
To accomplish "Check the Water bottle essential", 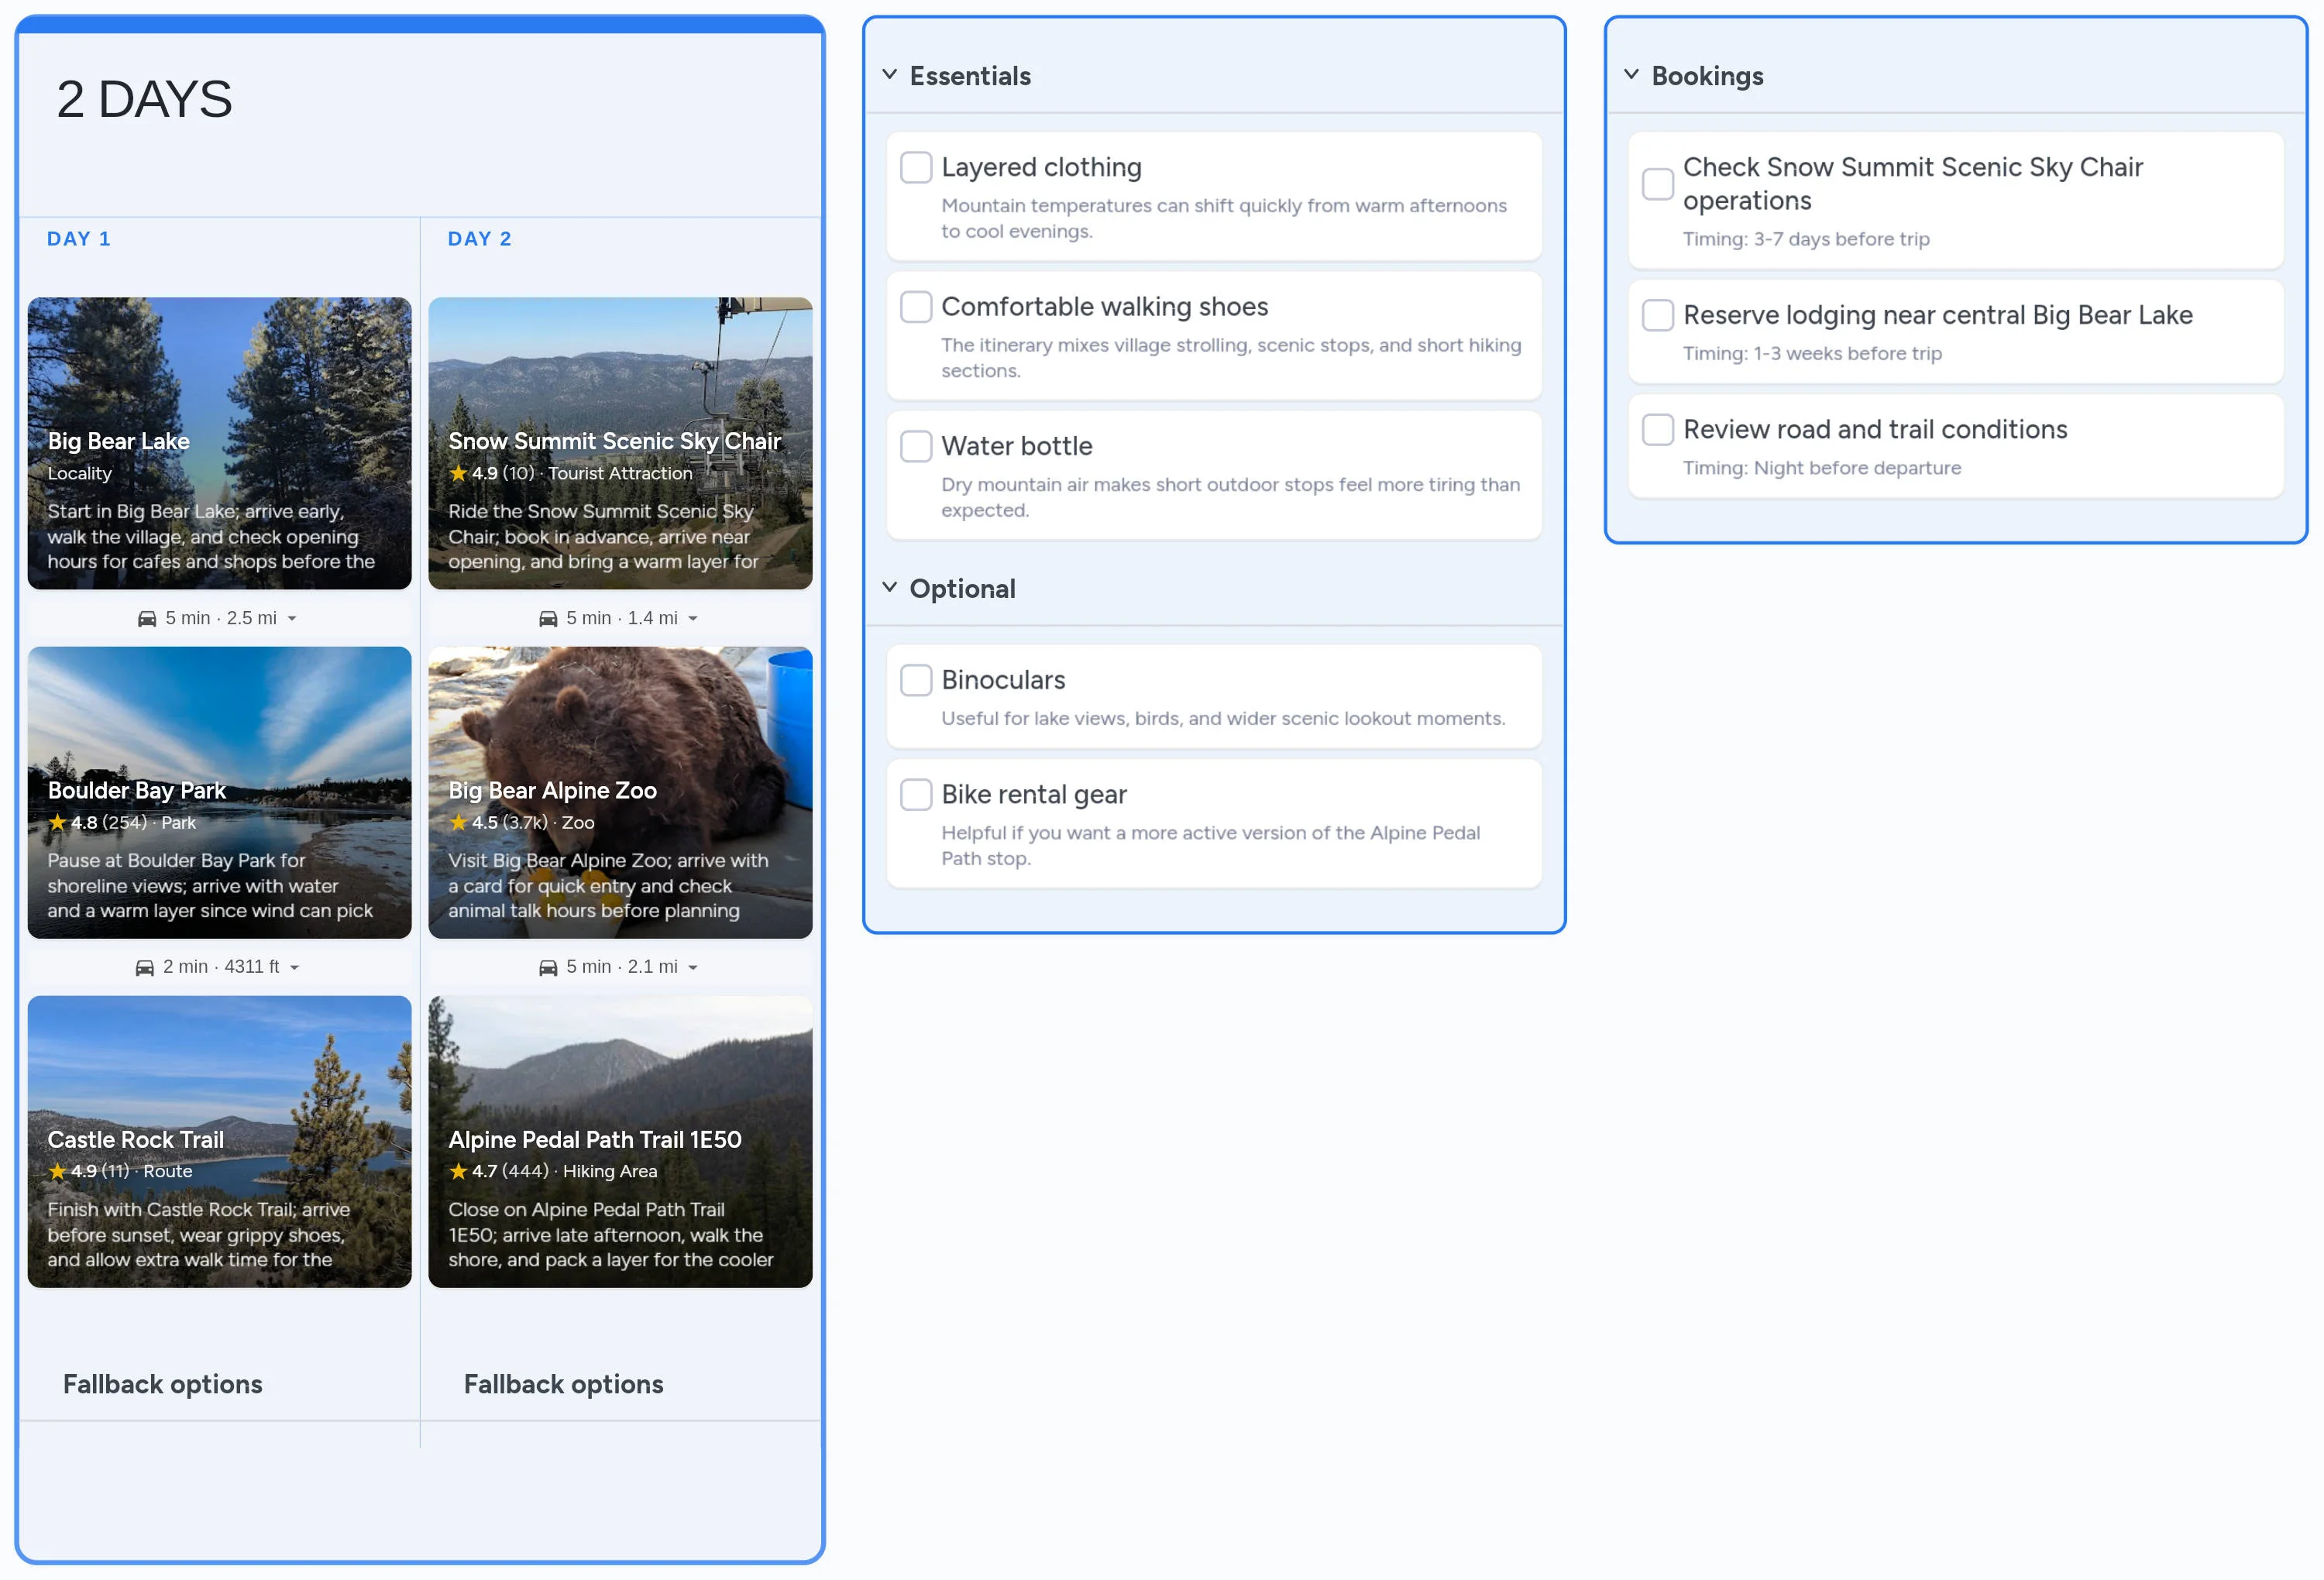I will coord(916,446).
